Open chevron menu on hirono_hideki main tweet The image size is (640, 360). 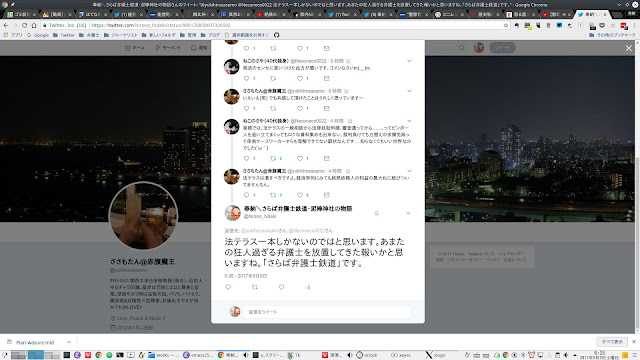pos(408,213)
